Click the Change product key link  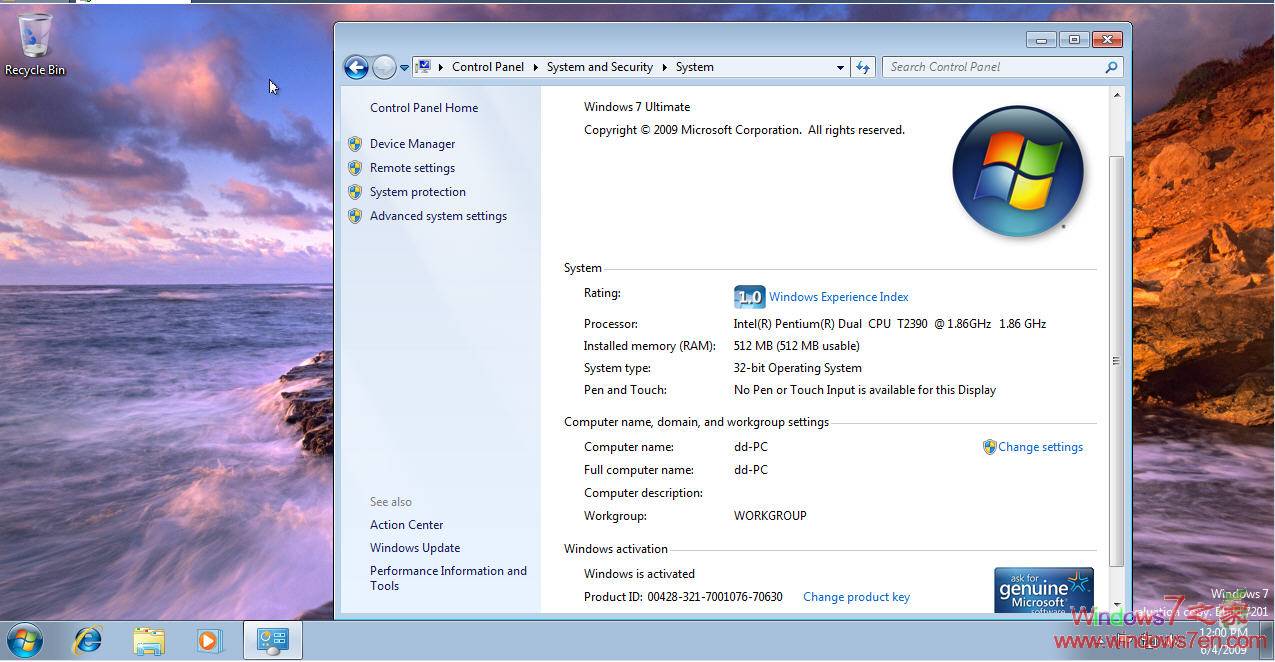point(856,596)
